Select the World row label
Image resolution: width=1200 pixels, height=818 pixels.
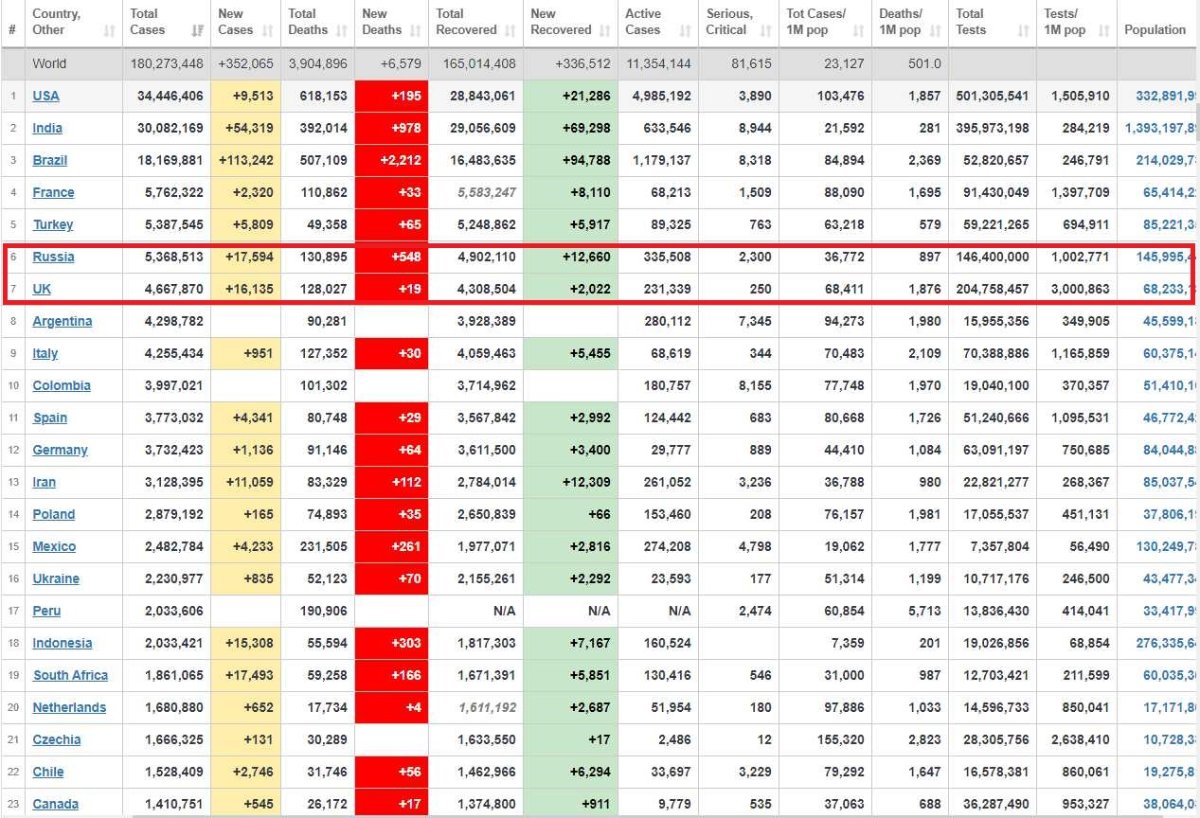[x=49, y=64]
